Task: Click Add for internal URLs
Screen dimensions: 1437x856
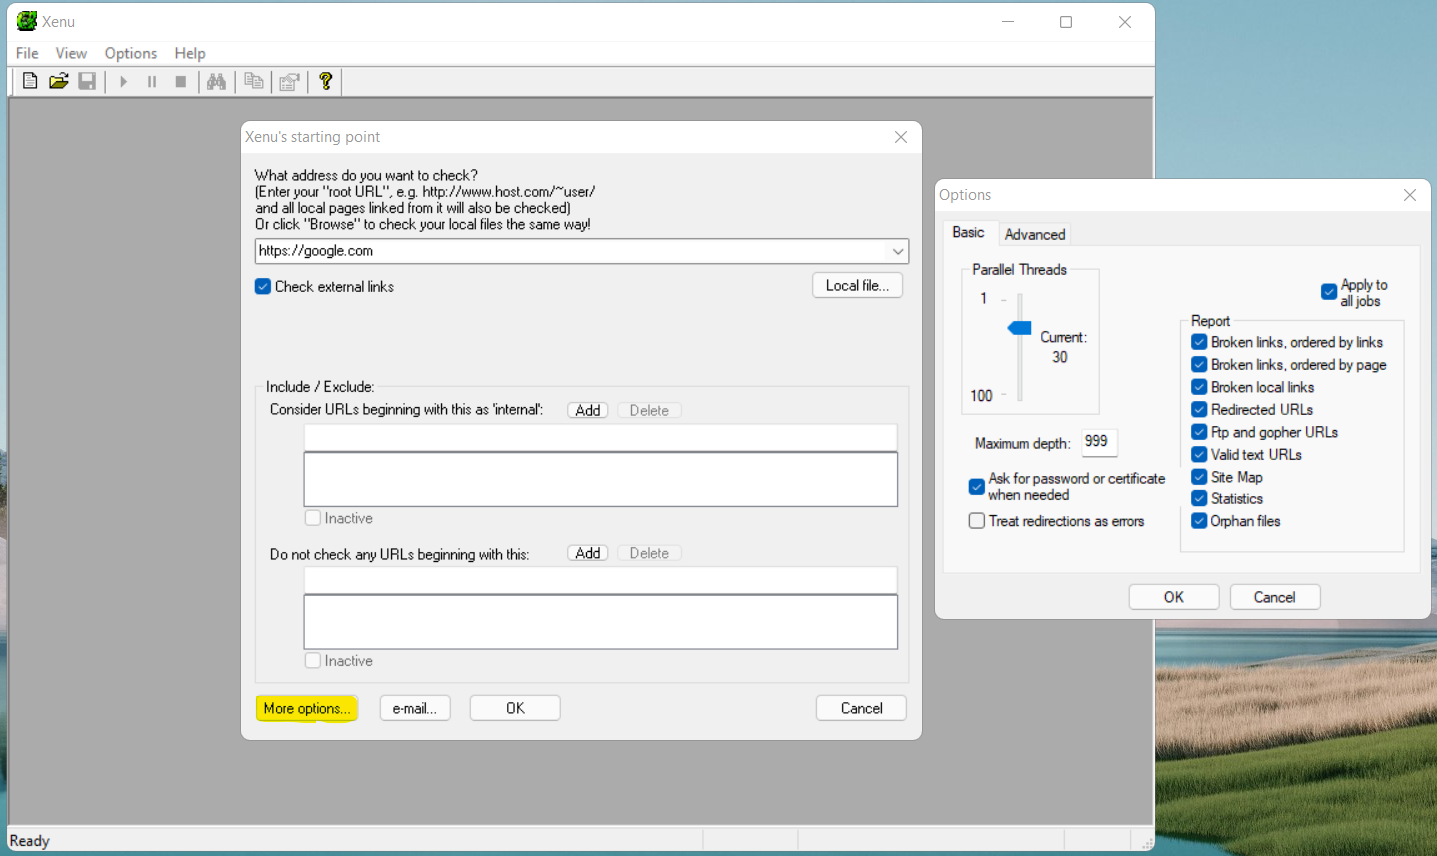Action: 588,410
